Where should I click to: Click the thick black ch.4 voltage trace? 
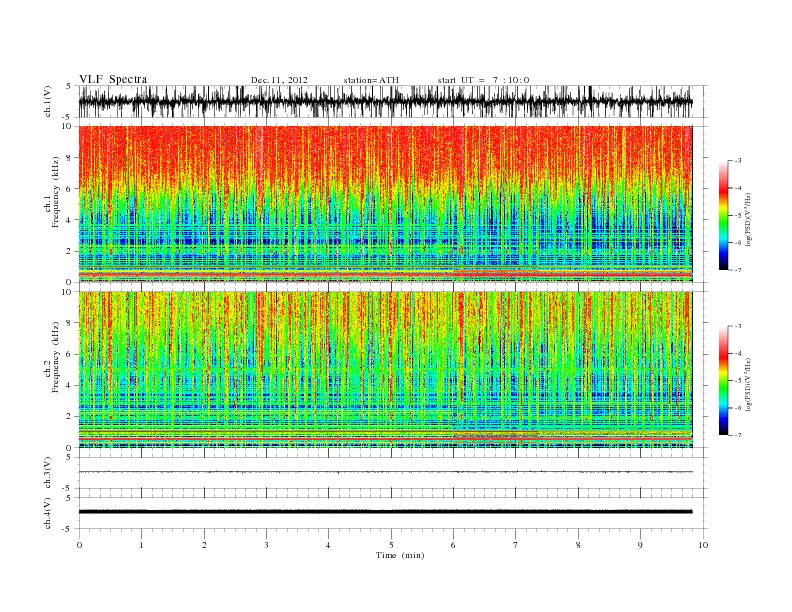(385, 512)
